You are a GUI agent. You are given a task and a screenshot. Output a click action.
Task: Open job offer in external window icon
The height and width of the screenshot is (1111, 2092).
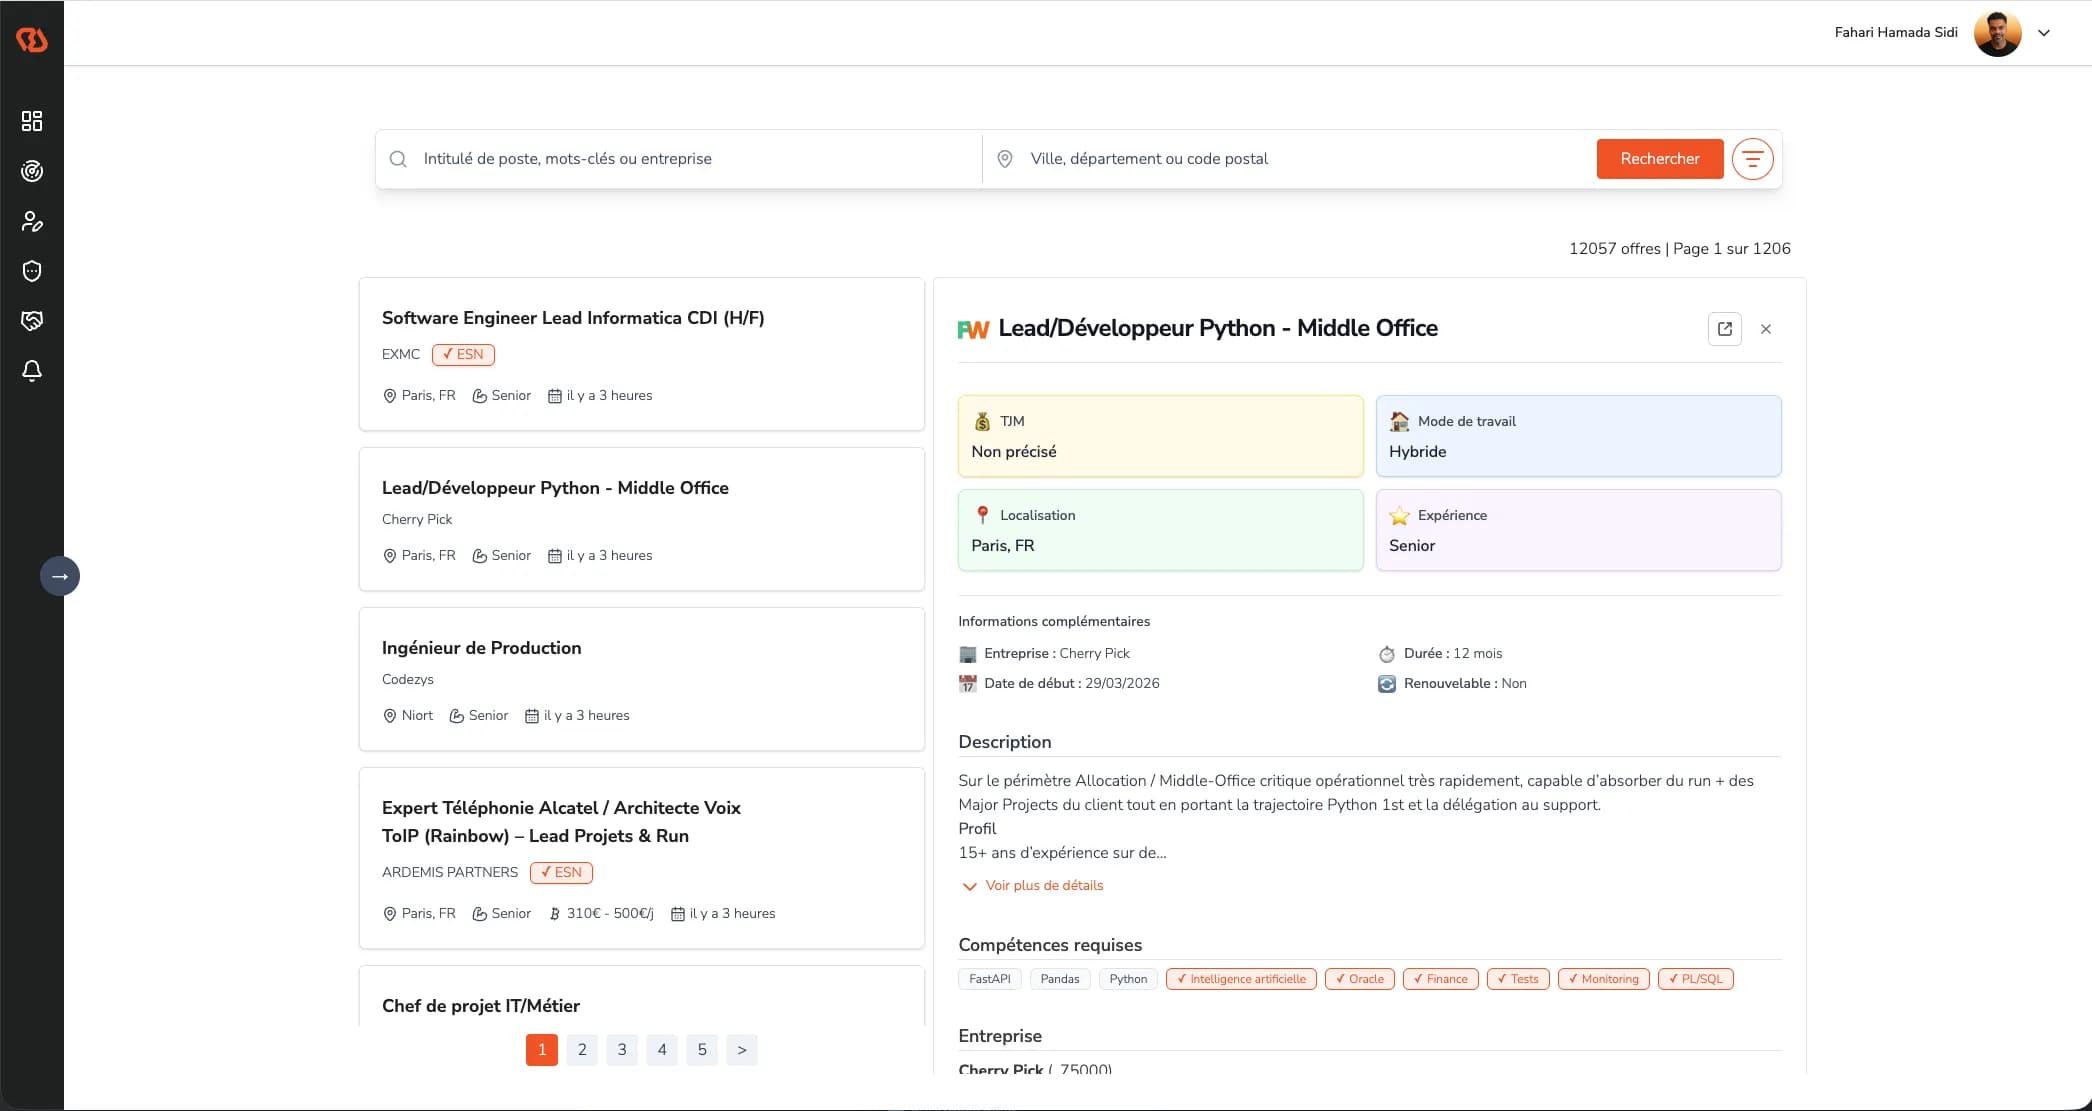pyautogui.click(x=1725, y=329)
